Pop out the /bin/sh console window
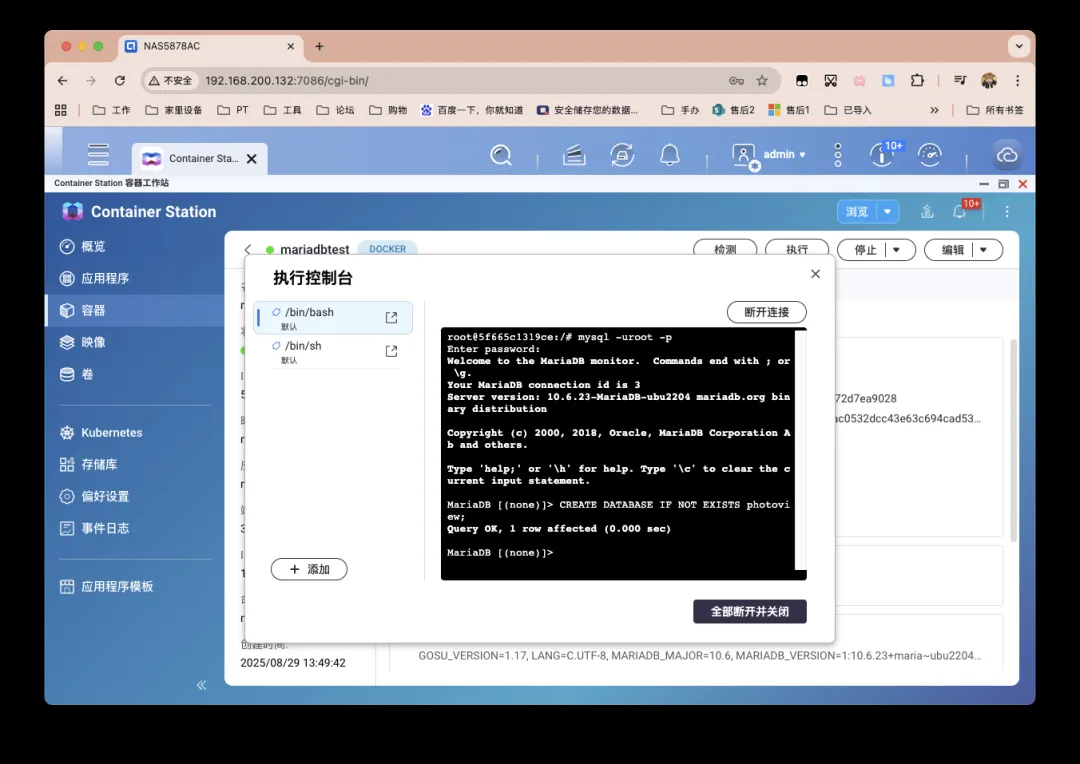 coord(391,351)
